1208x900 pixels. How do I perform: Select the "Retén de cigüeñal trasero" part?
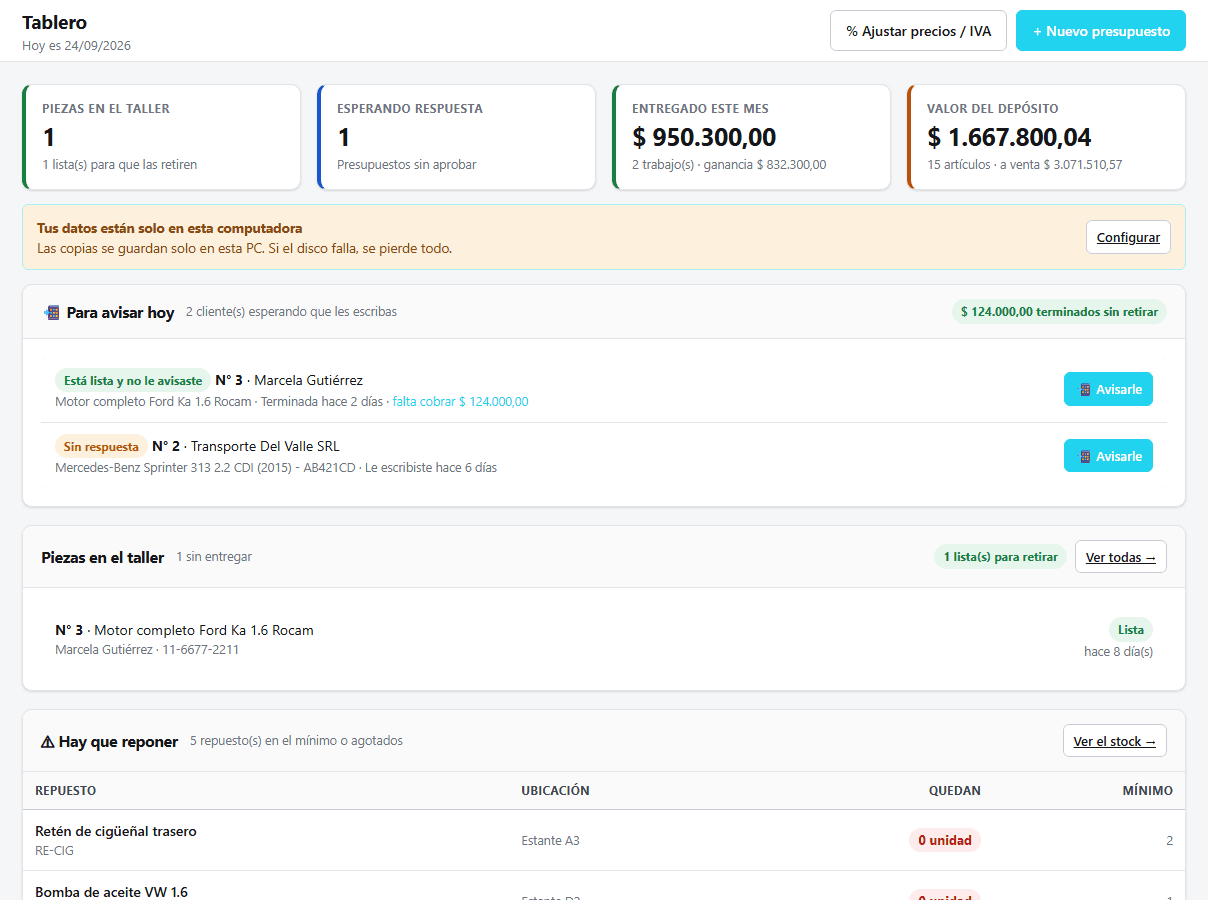116,831
